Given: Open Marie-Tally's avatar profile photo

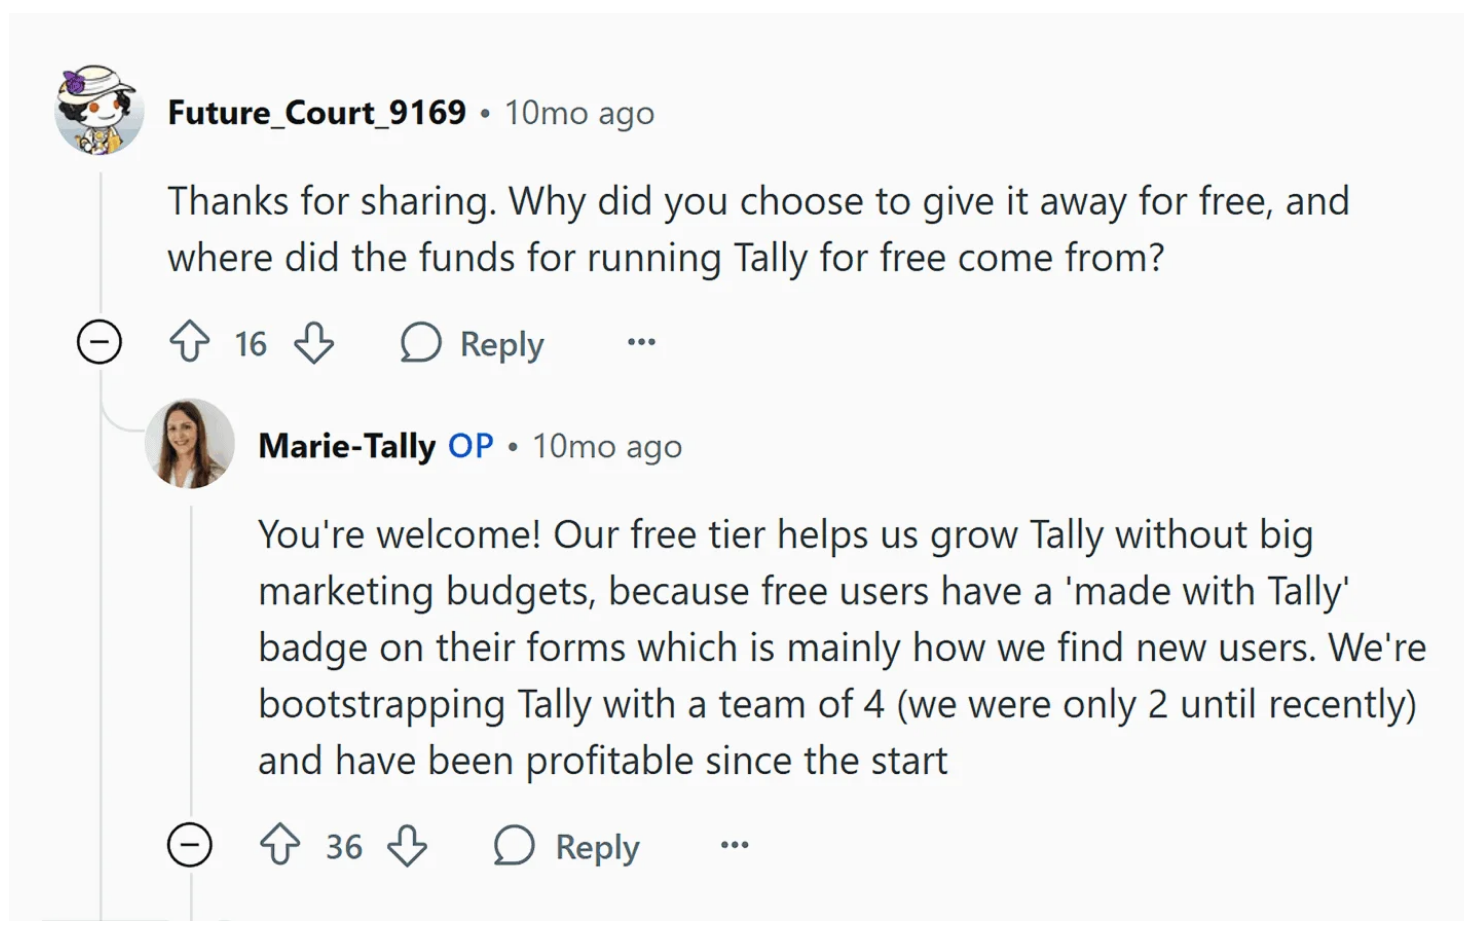Looking at the screenshot, I should [x=190, y=443].
